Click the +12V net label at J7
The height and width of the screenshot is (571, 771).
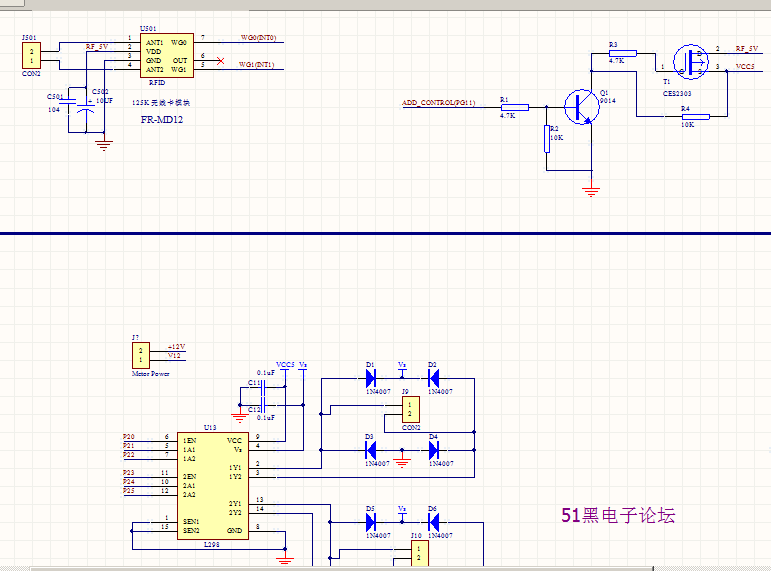[x=177, y=347]
